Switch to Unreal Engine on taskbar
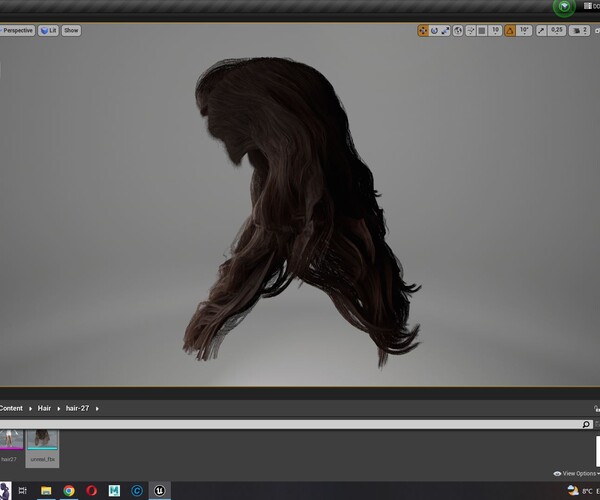Screen dimensions: 600x500 coord(160,490)
